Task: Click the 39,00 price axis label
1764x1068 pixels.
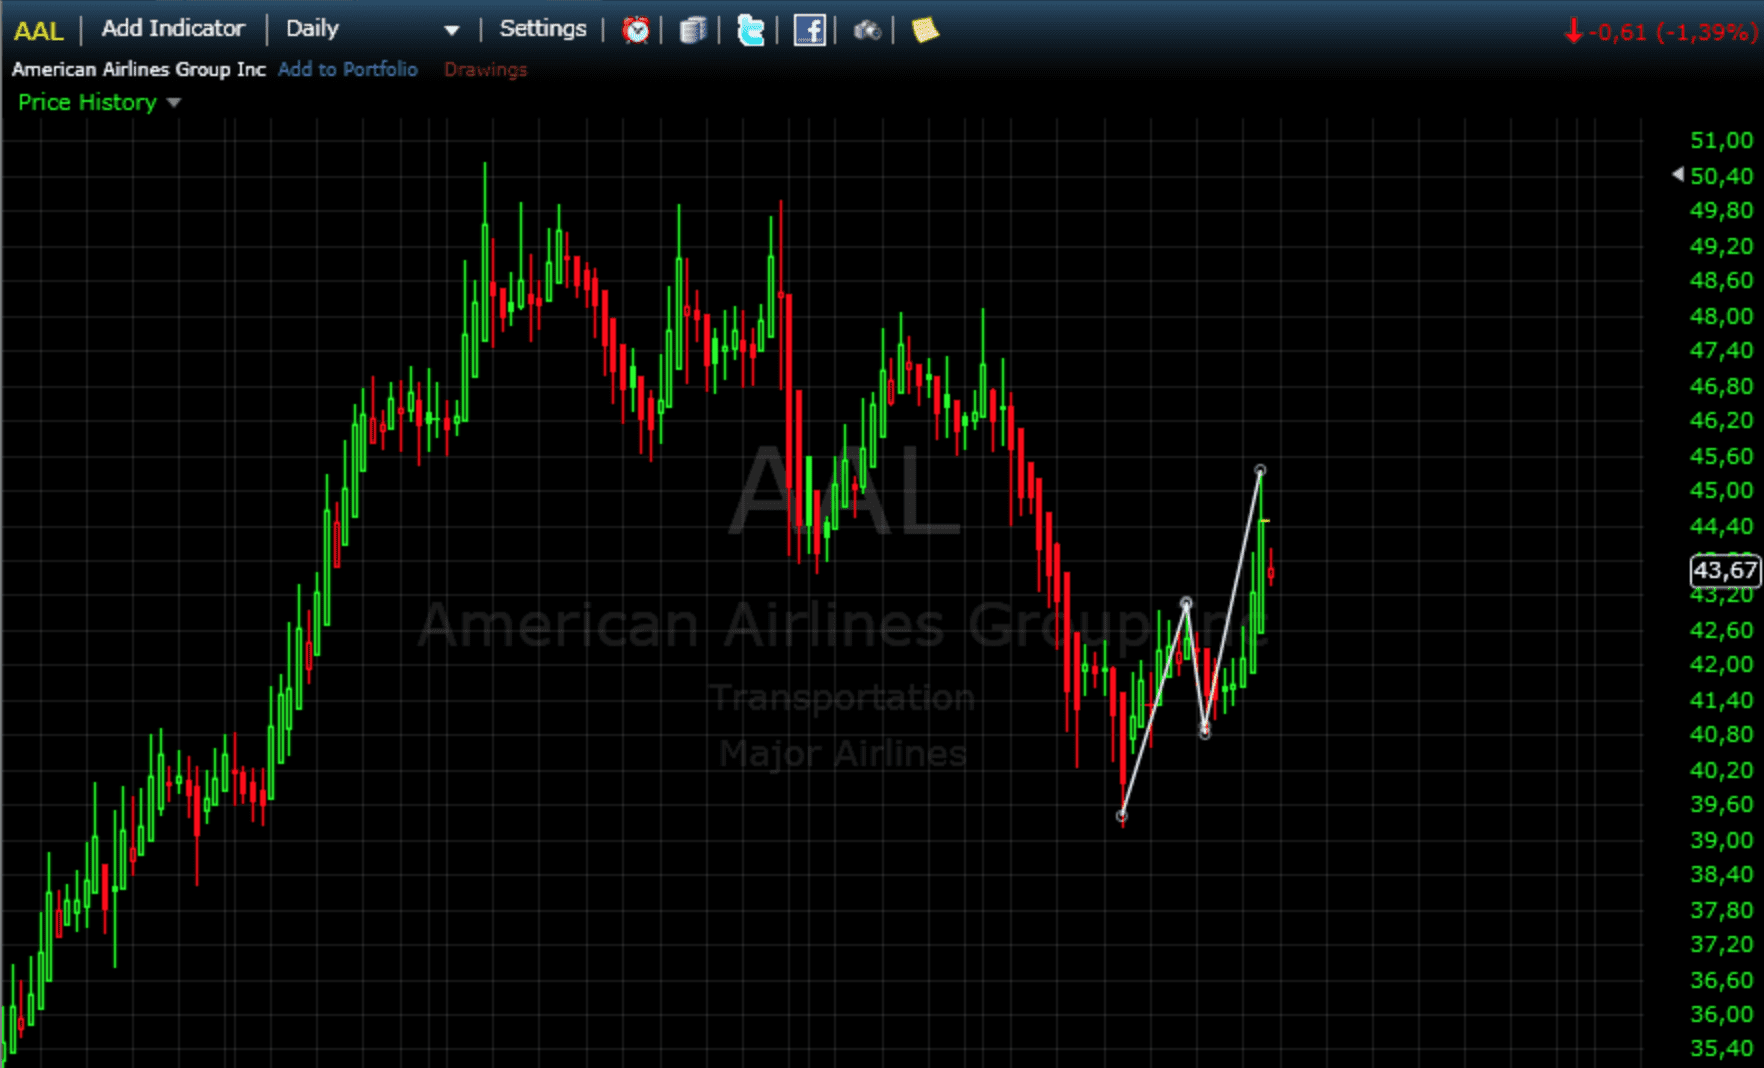Action: 1721,840
